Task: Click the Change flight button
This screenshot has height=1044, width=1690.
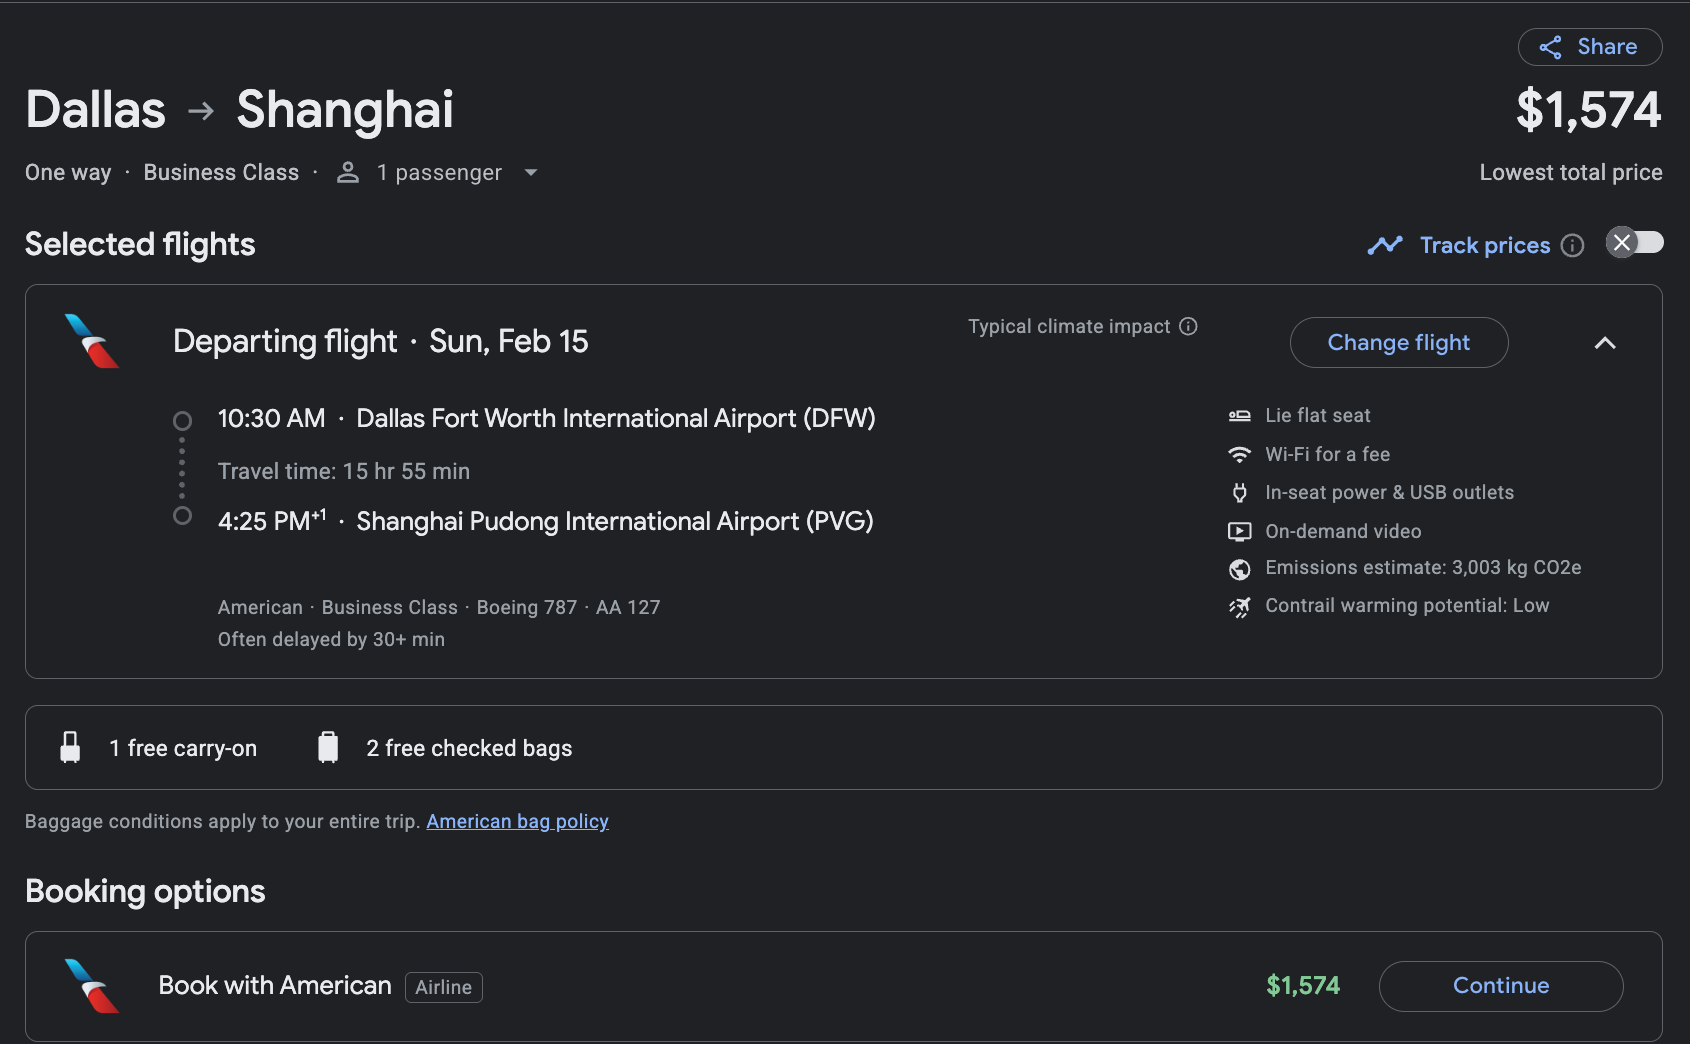Action: tap(1398, 343)
